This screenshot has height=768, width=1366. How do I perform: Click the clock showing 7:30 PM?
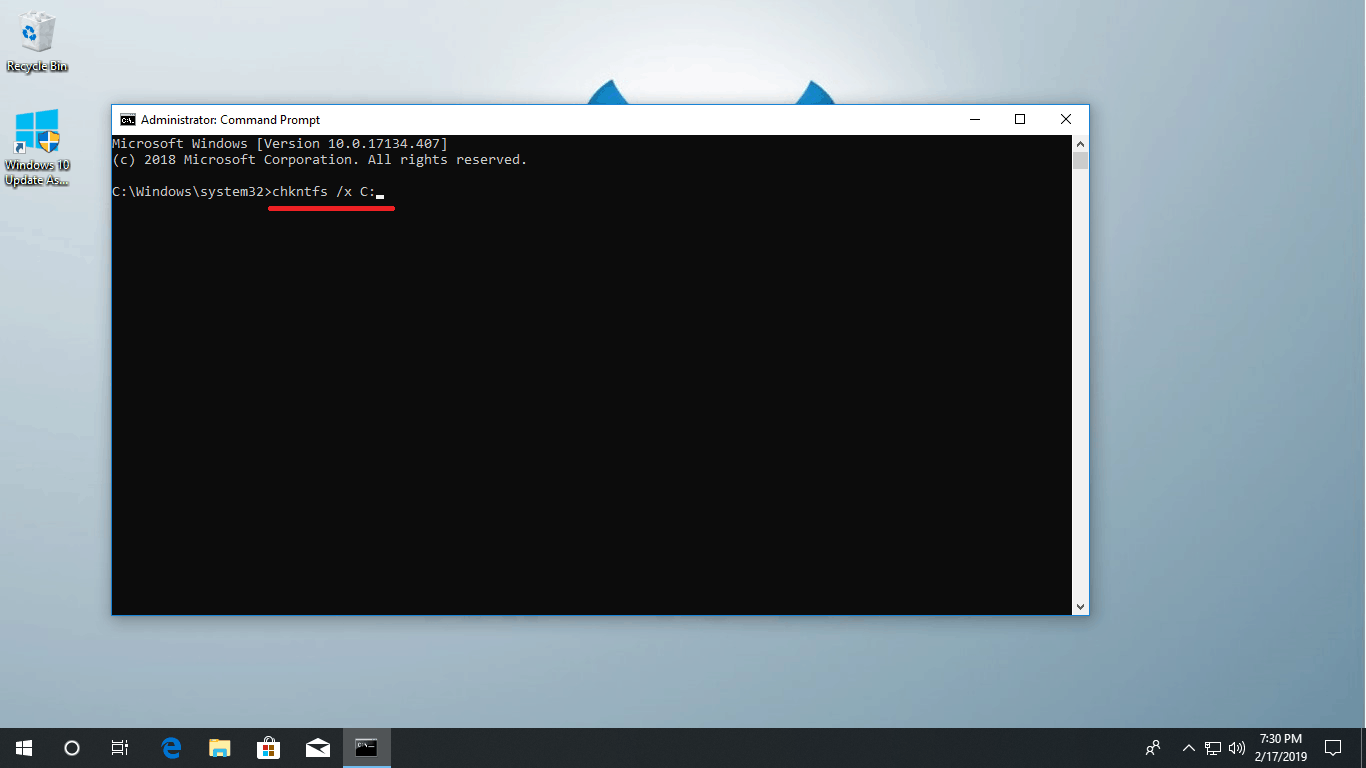coord(1281,748)
